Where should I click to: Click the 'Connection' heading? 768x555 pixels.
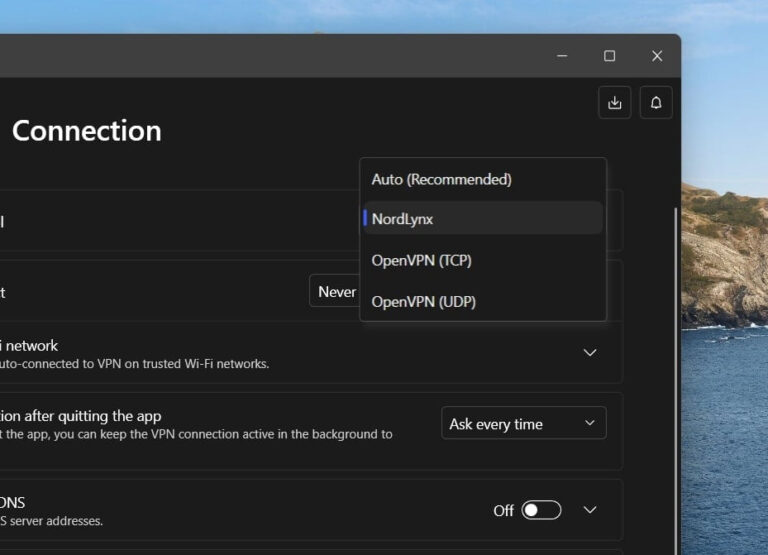click(87, 131)
